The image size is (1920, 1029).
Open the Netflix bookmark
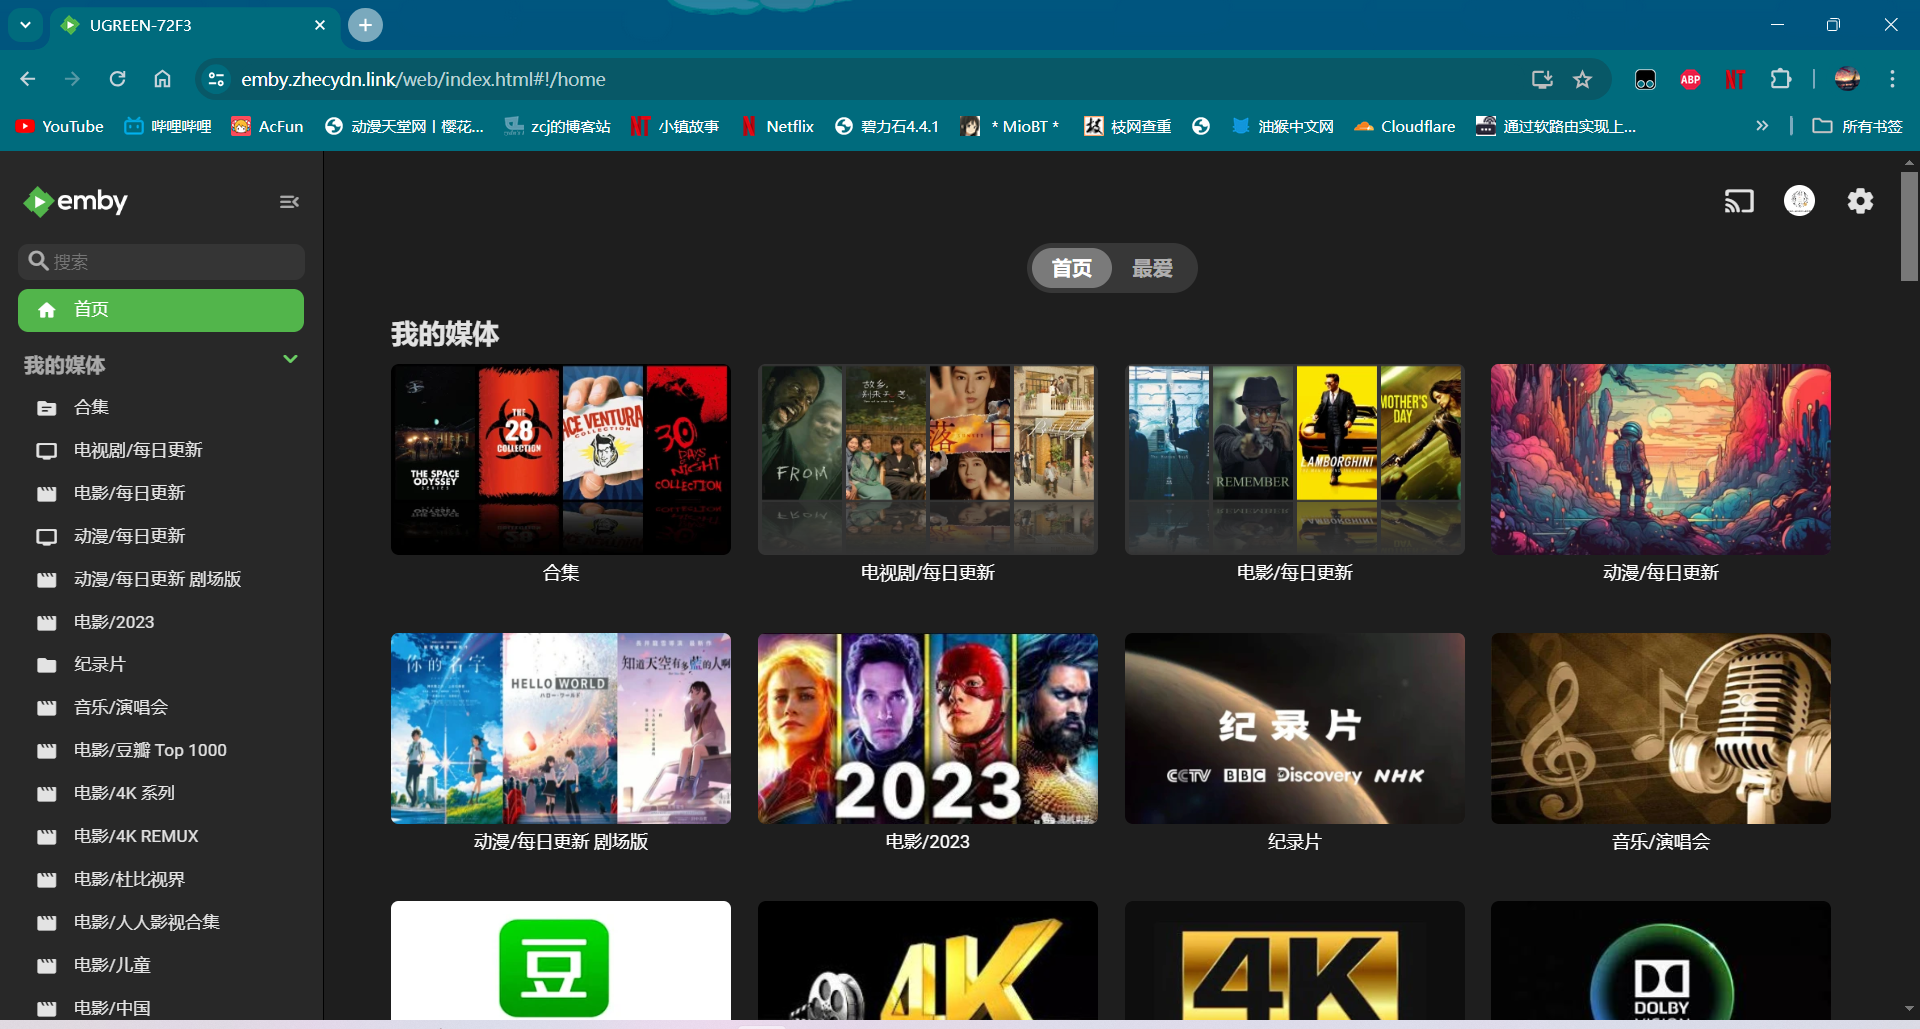pyautogui.click(x=778, y=126)
